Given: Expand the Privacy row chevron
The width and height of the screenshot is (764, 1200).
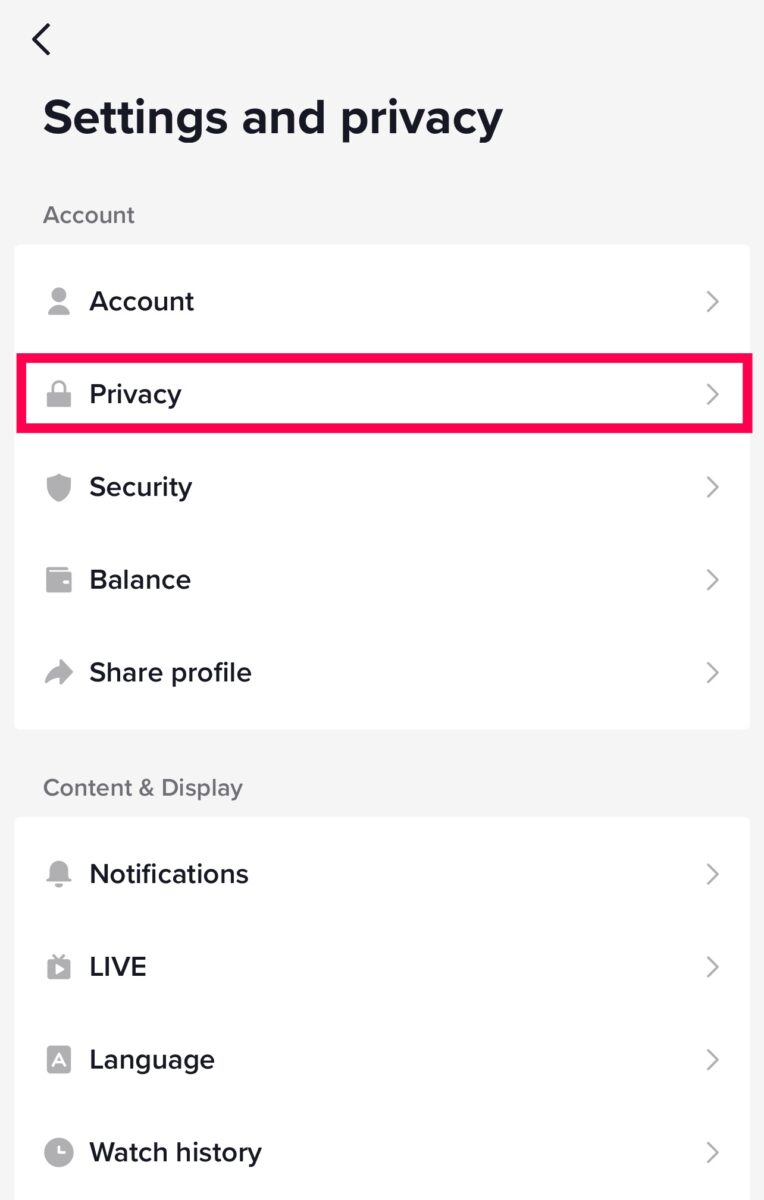Looking at the screenshot, I should (712, 395).
